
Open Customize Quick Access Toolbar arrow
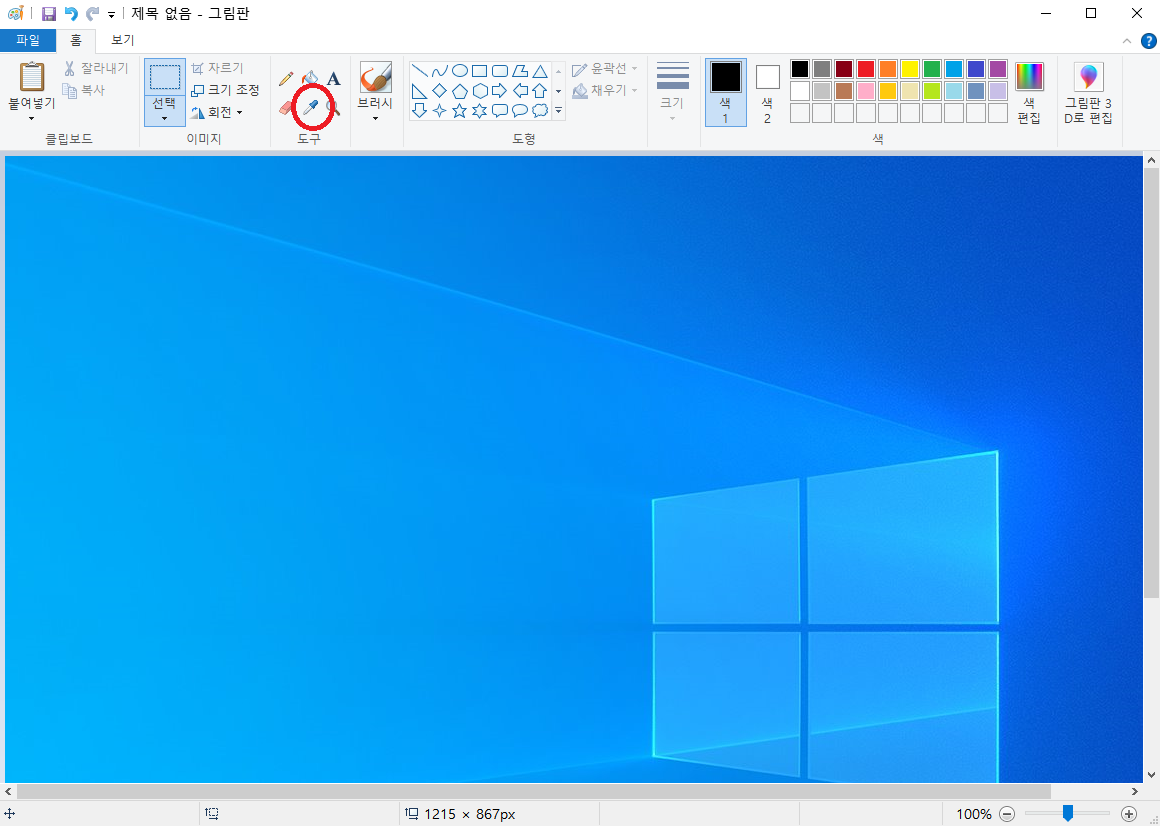[111, 14]
